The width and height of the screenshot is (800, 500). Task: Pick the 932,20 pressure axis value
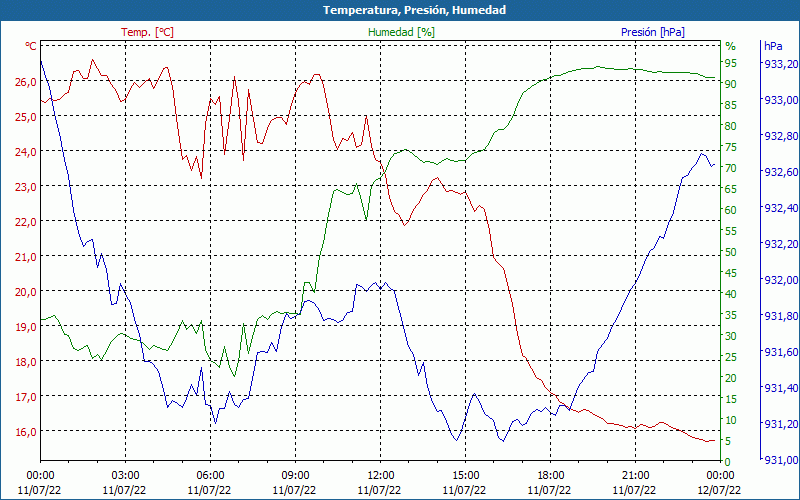781,244
